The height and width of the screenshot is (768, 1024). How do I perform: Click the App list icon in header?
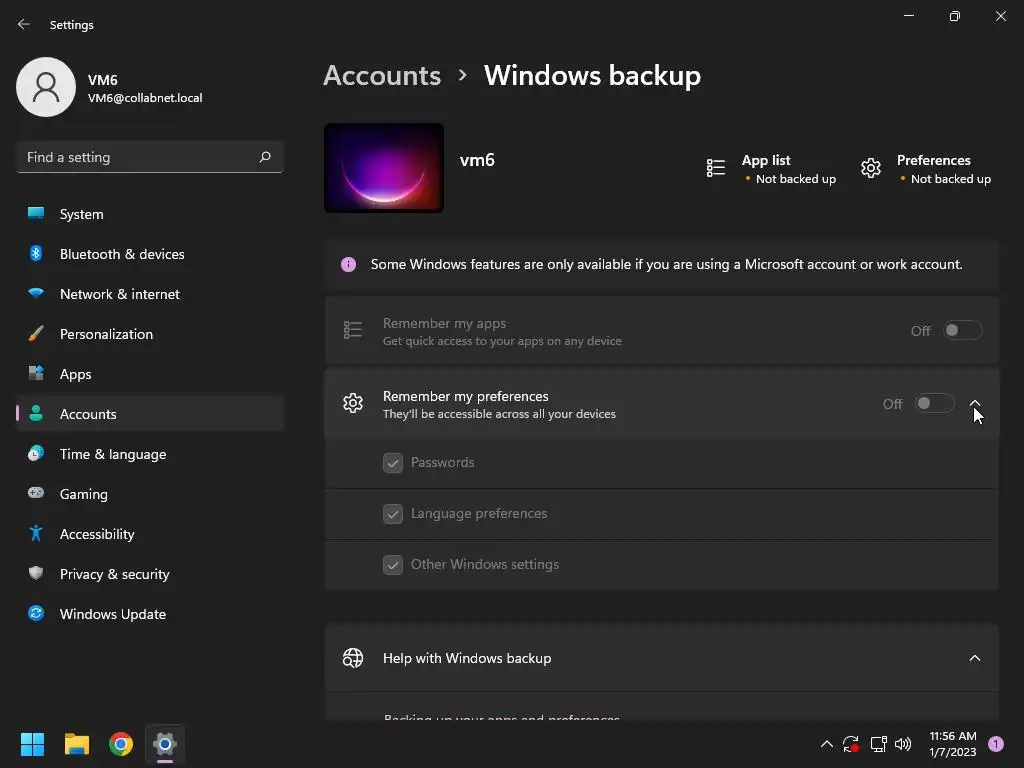click(716, 169)
